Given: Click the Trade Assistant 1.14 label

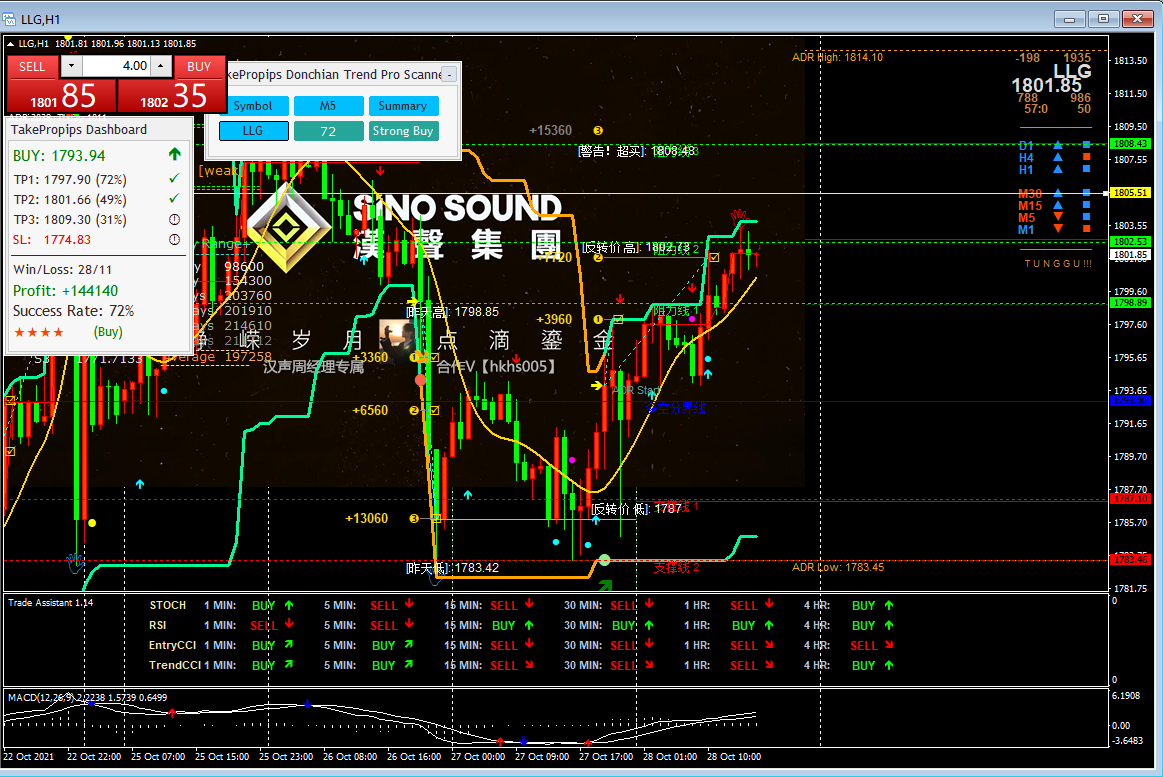Looking at the screenshot, I should [x=50, y=603].
